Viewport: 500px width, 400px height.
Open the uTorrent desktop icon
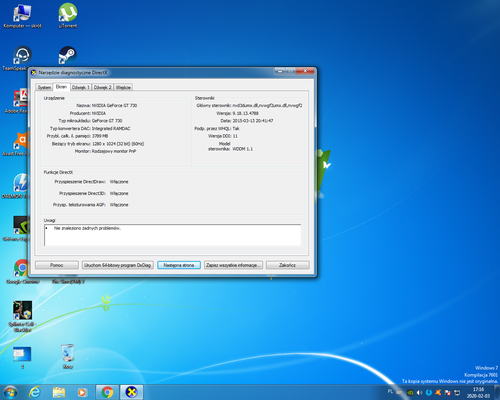[68, 16]
